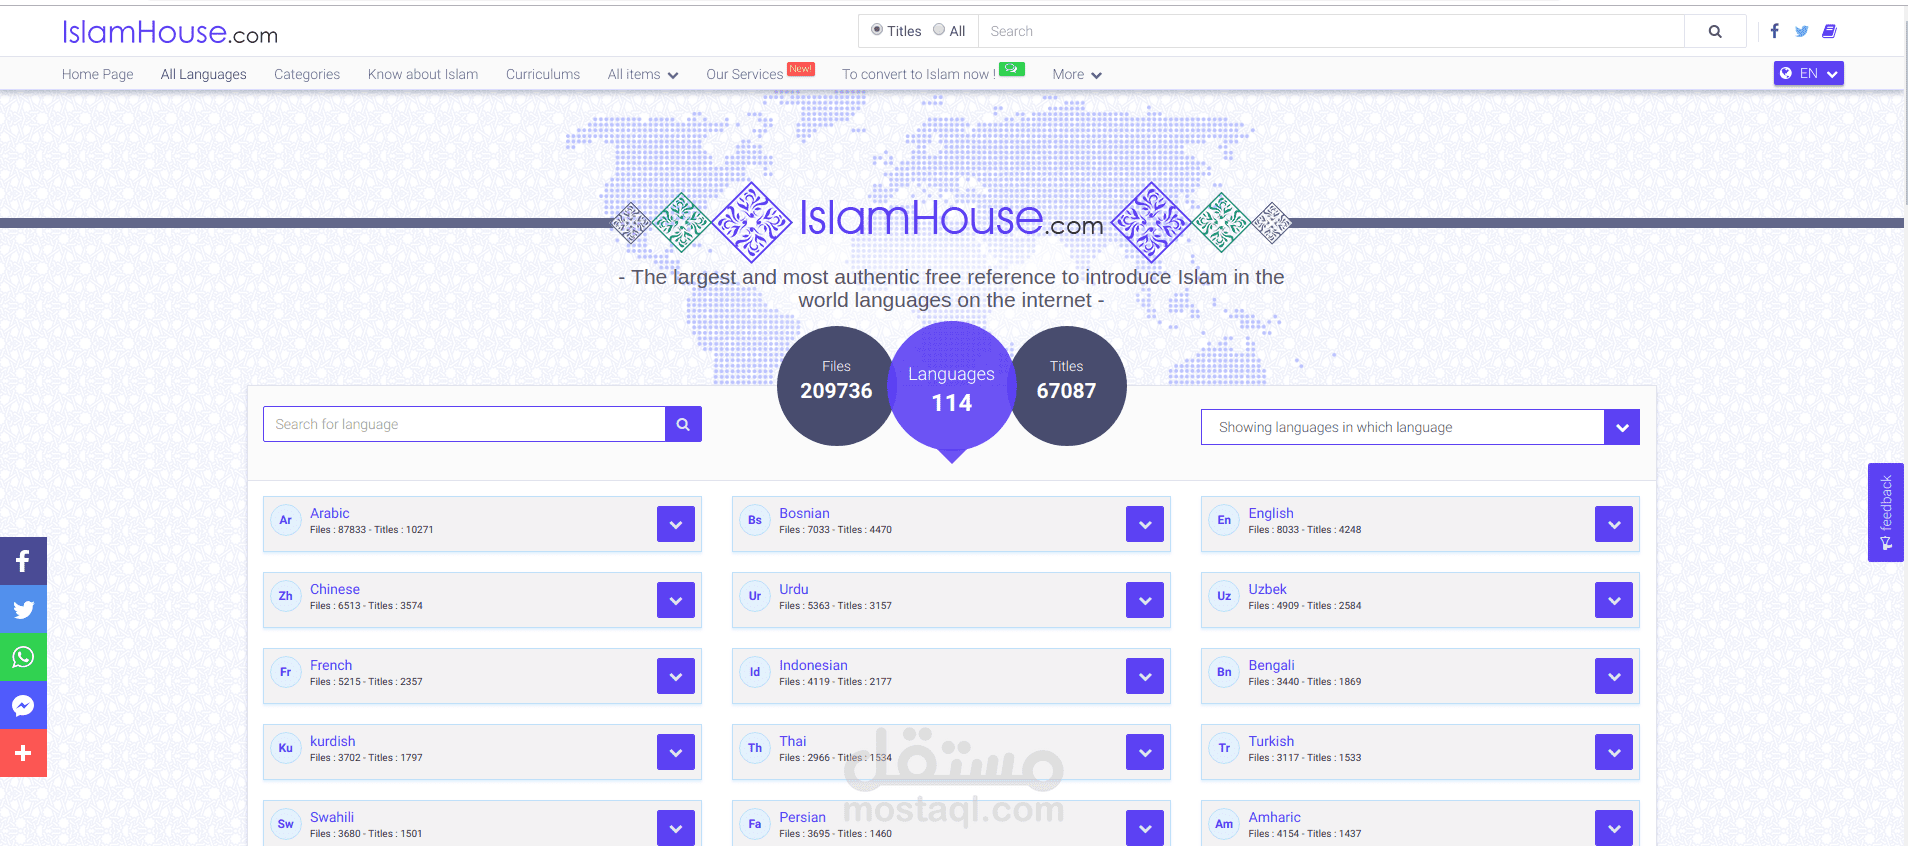The image size is (1908, 846).
Task: Open the Our Services menu item
Action: pyautogui.click(x=744, y=74)
